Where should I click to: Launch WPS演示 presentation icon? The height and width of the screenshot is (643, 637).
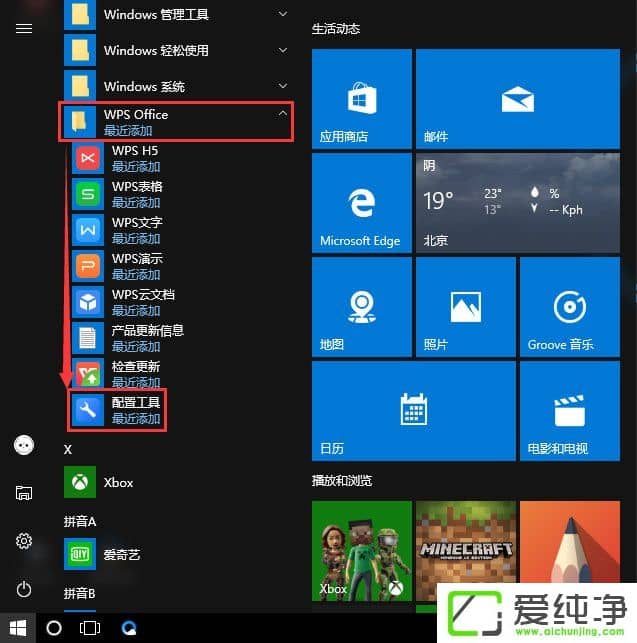(88, 267)
